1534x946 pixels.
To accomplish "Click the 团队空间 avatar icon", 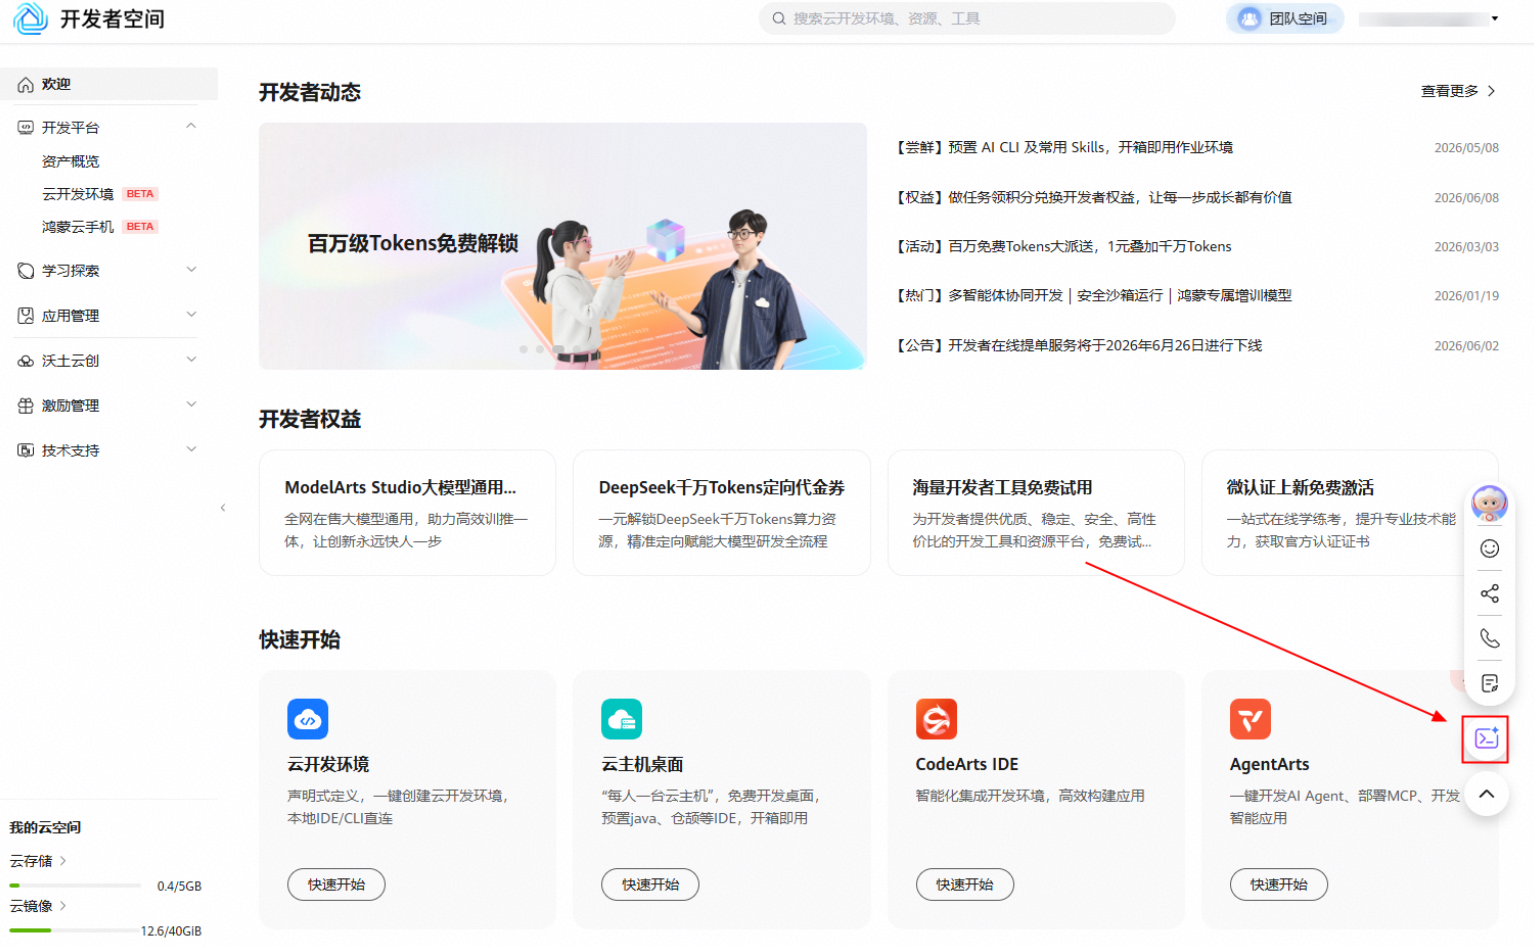I will pyautogui.click(x=1249, y=18).
